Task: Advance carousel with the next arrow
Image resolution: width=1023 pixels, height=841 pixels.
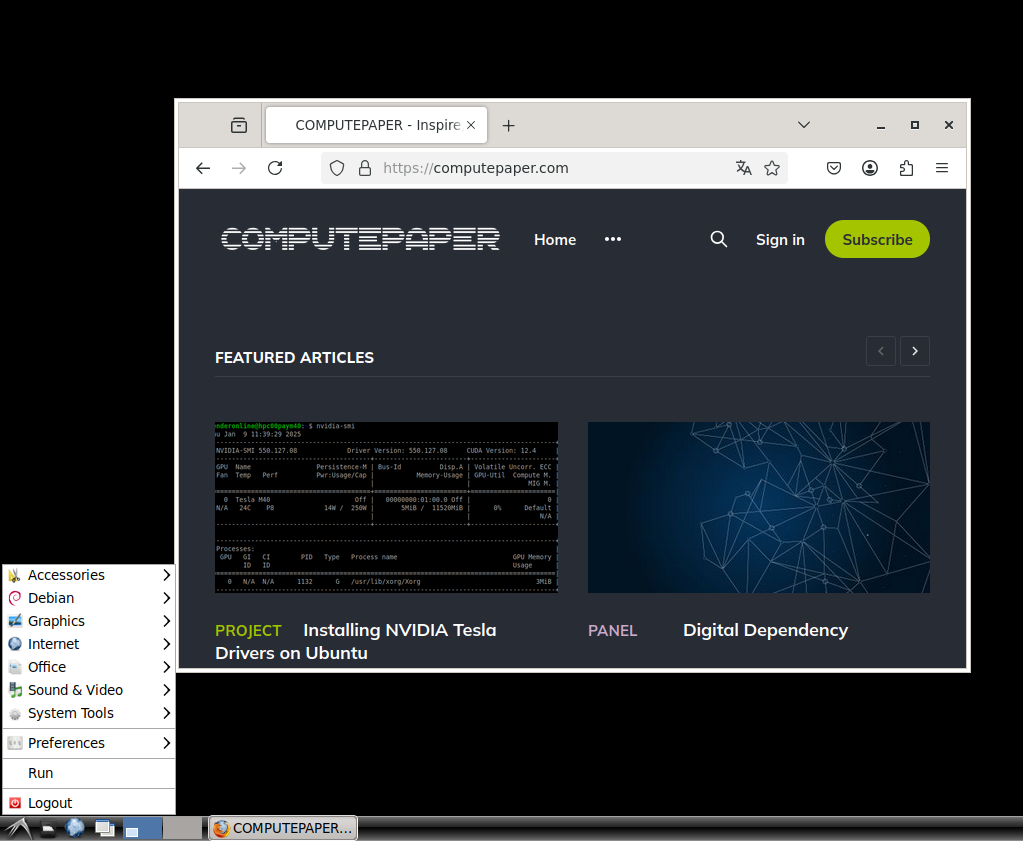Action: 914,351
